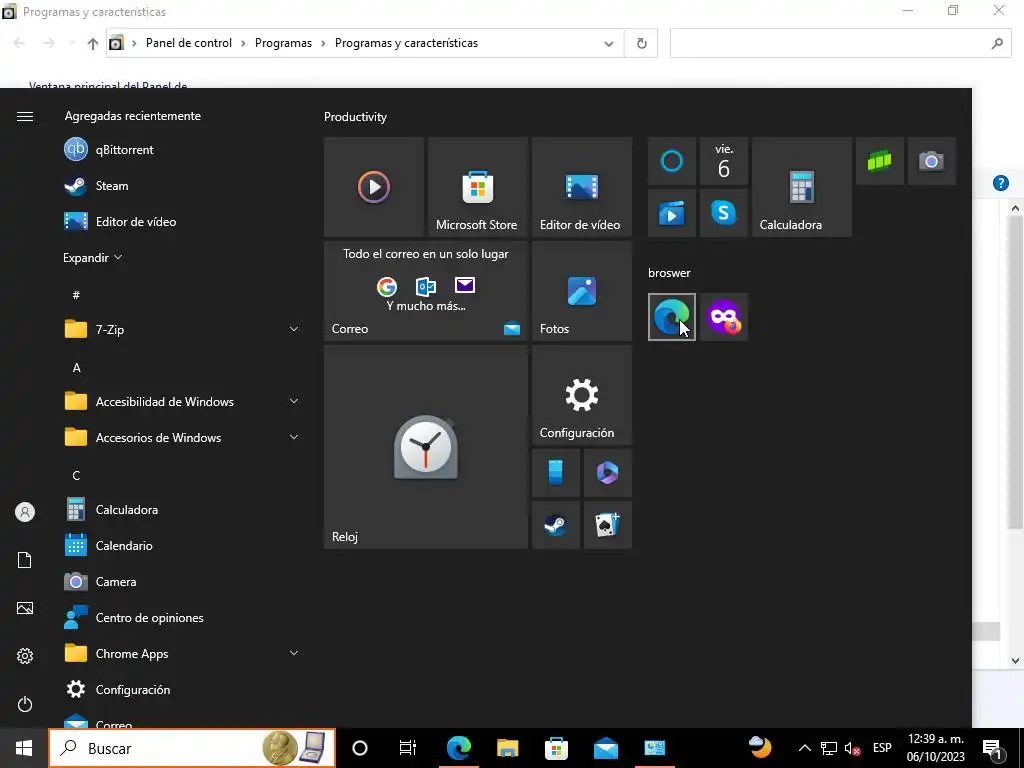Viewport: 1024px width, 768px height.
Task: Open the help question mark icon
Action: 1000,183
